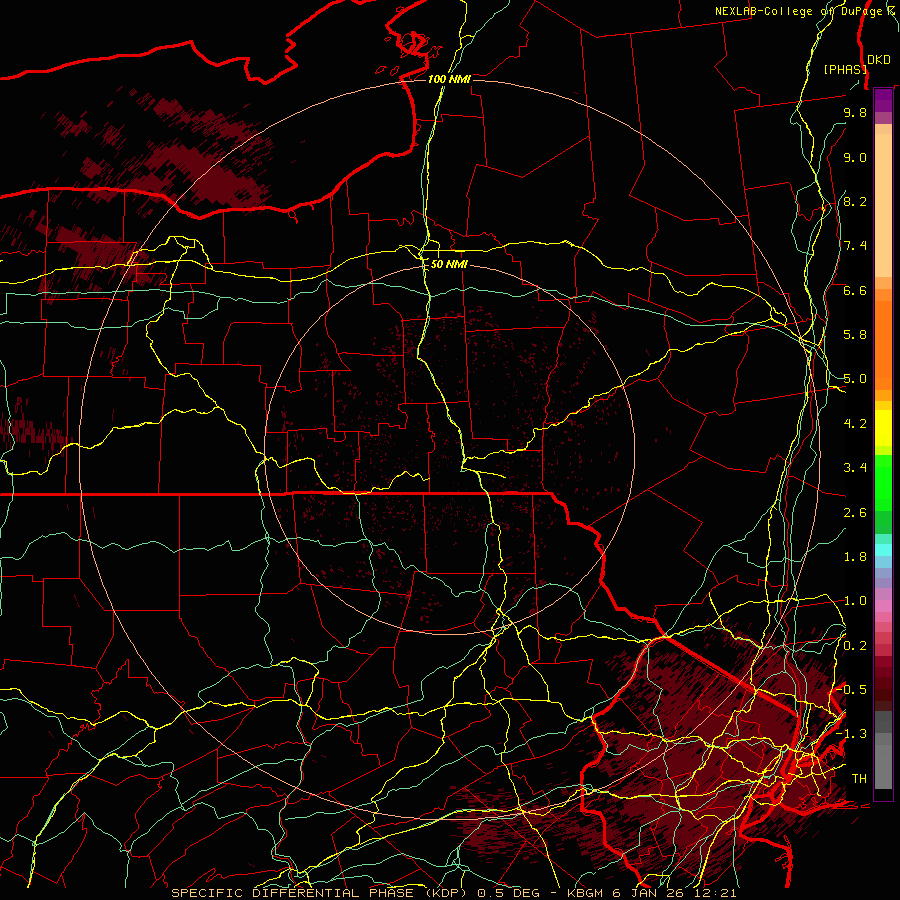Select the 1.0 scale label

coord(855,601)
